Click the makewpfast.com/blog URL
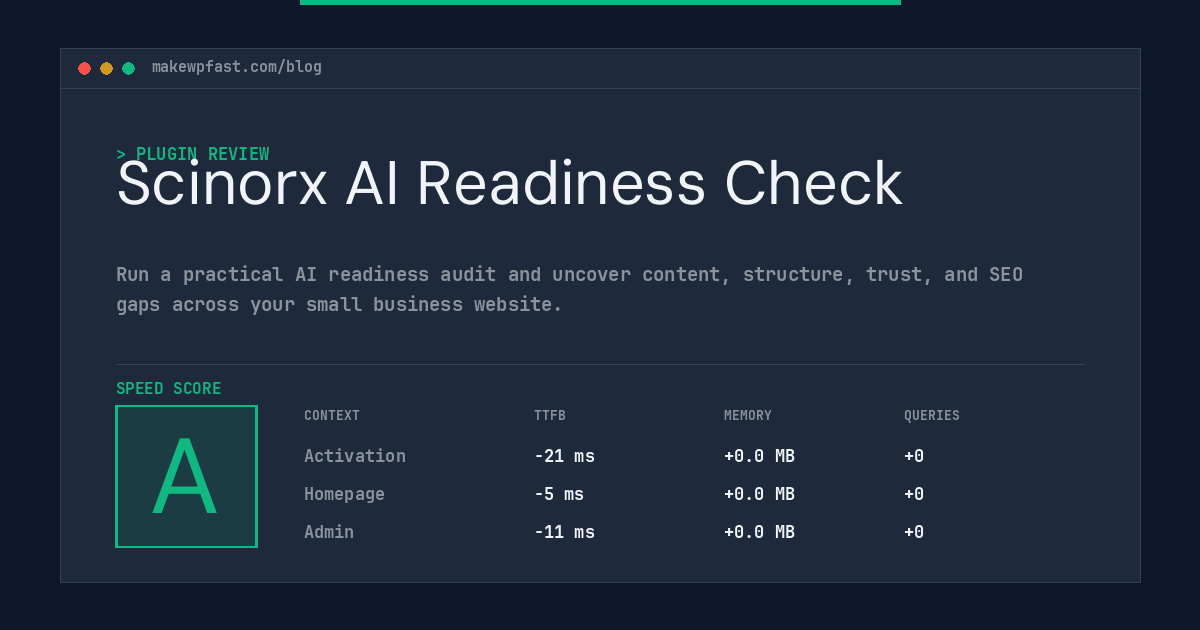This screenshot has height=630, width=1200. (237, 67)
